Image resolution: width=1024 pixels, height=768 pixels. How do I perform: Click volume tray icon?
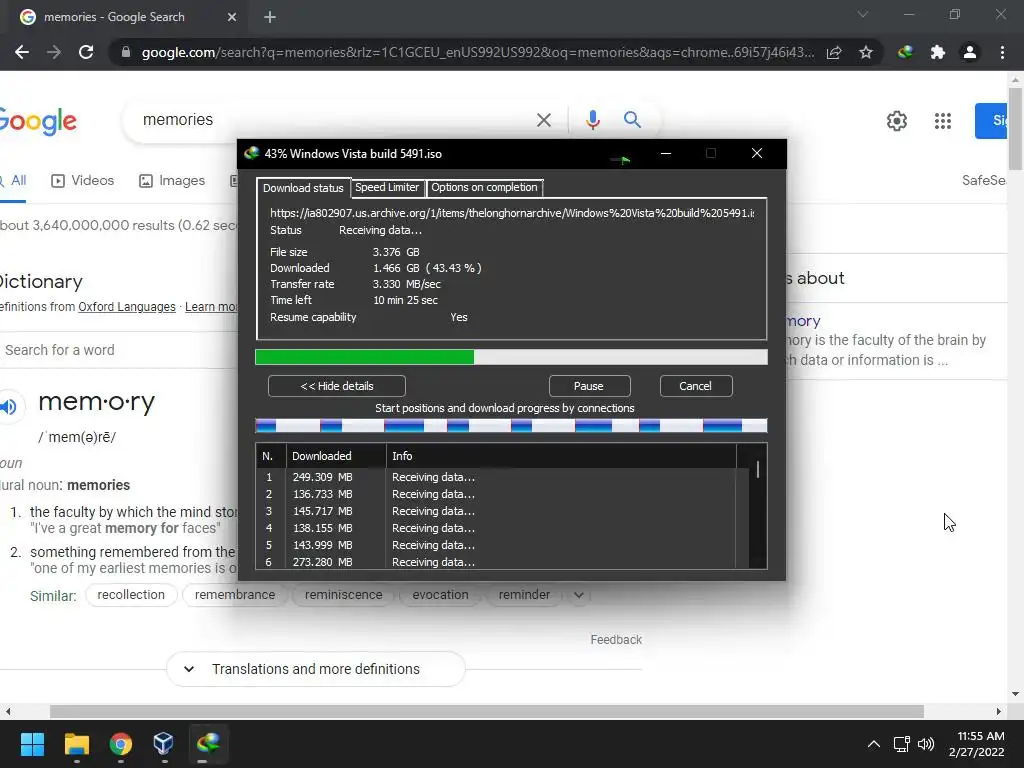click(926, 744)
